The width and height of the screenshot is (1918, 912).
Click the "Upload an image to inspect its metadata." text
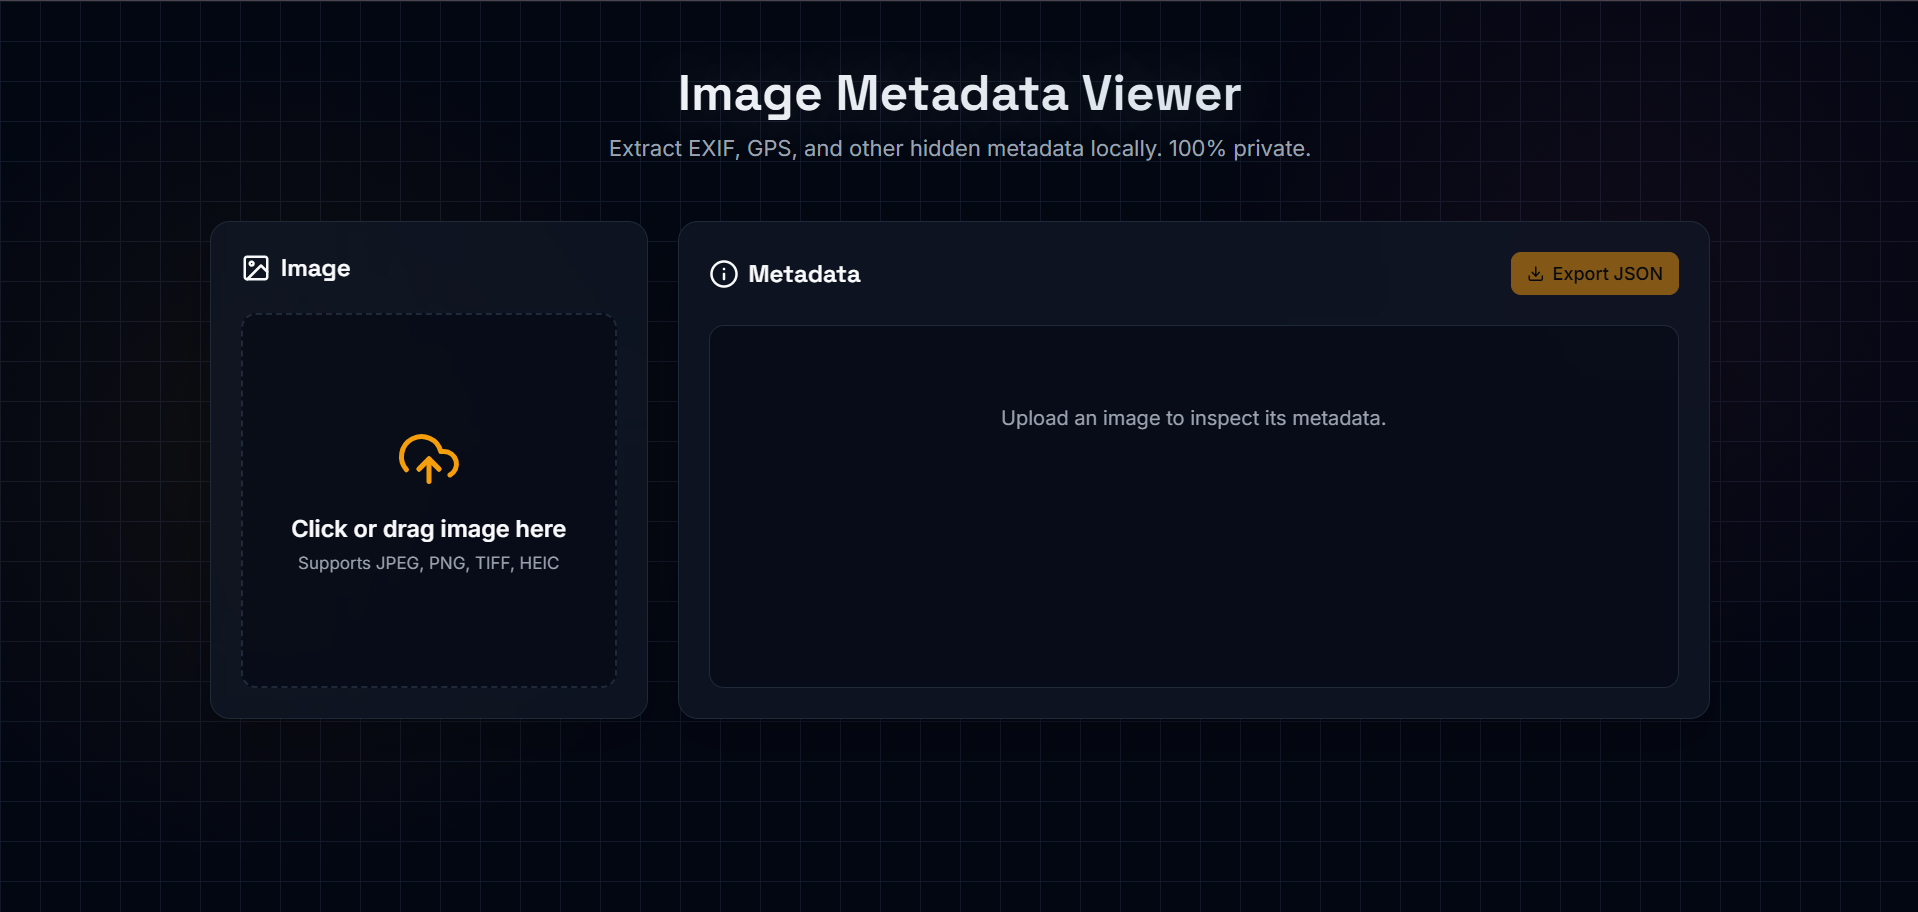pyautogui.click(x=1194, y=418)
